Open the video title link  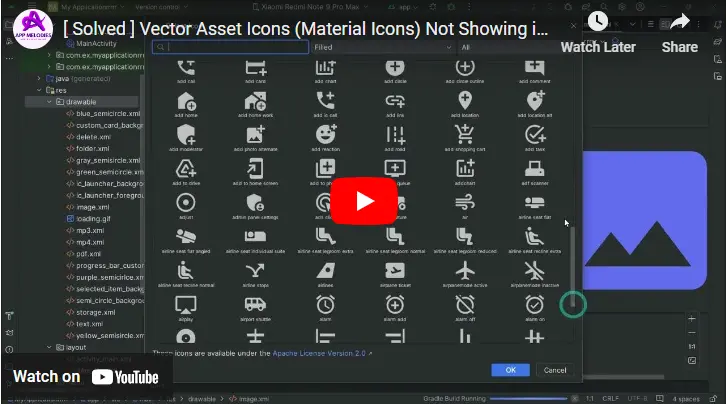[306, 29]
